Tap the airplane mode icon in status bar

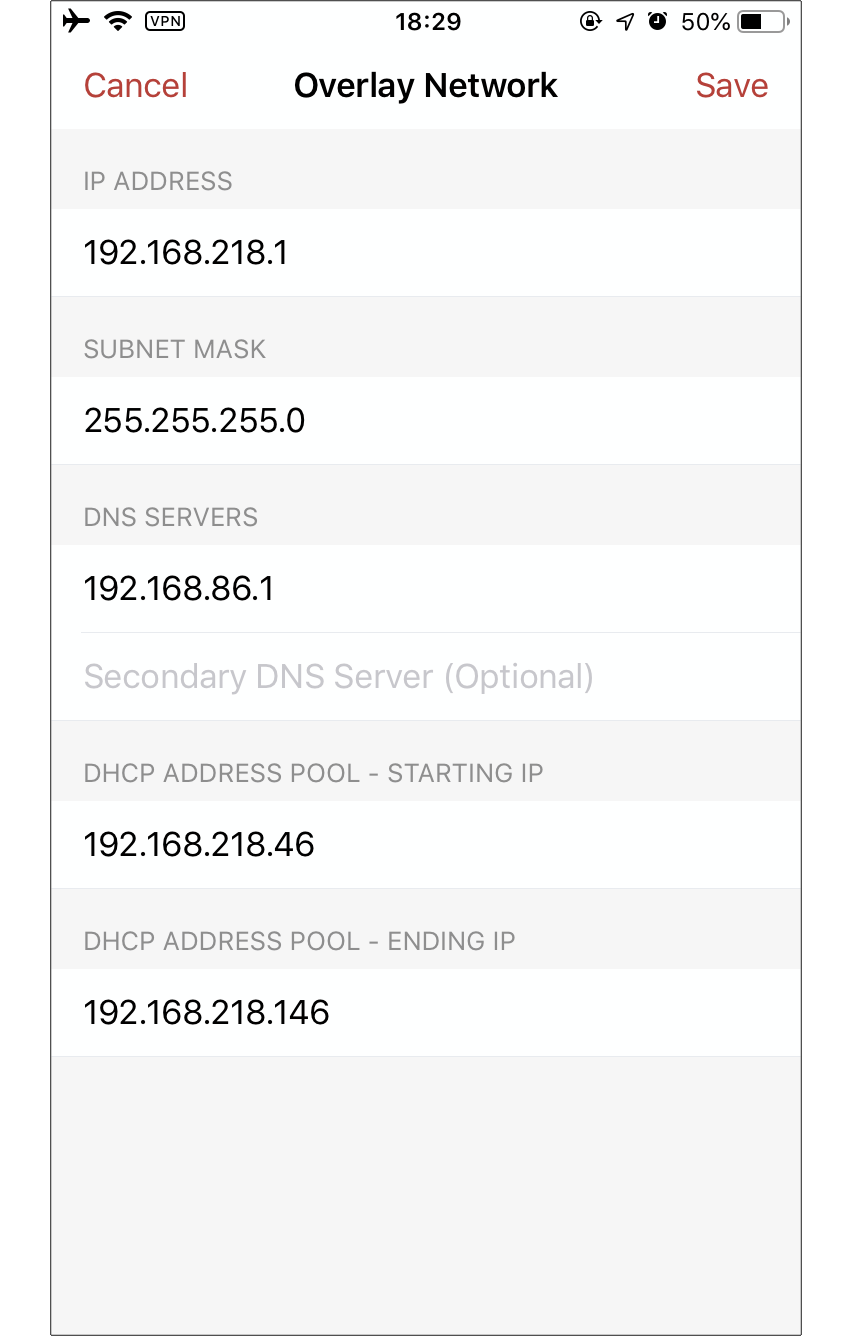pyautogui.click(x=76, y=21)
